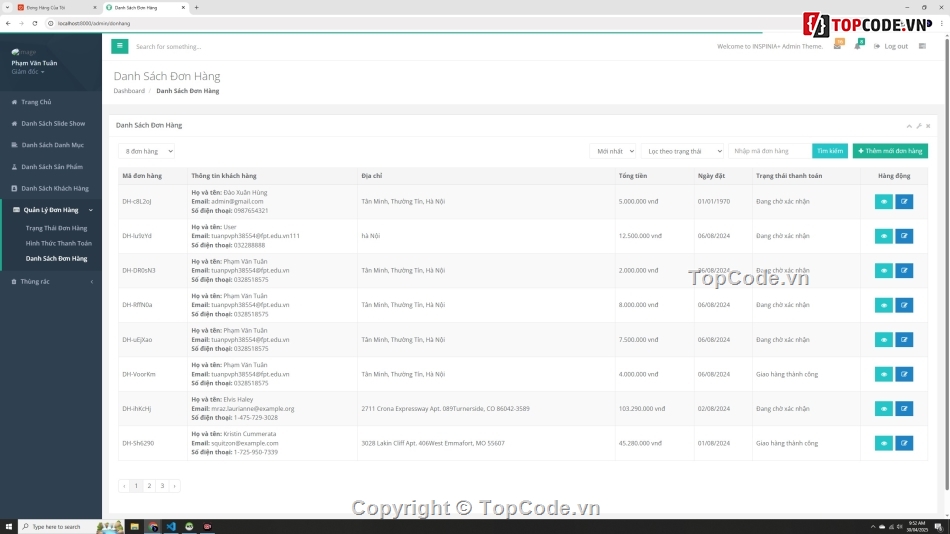Open File Explorer from the taskbar
The image size is (950, 534).
(135, 526)
